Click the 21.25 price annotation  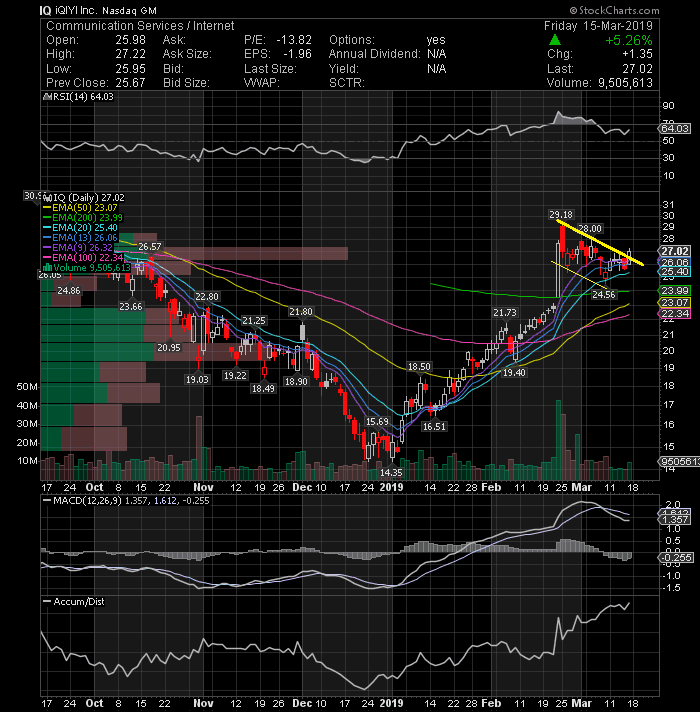(254, 321)
